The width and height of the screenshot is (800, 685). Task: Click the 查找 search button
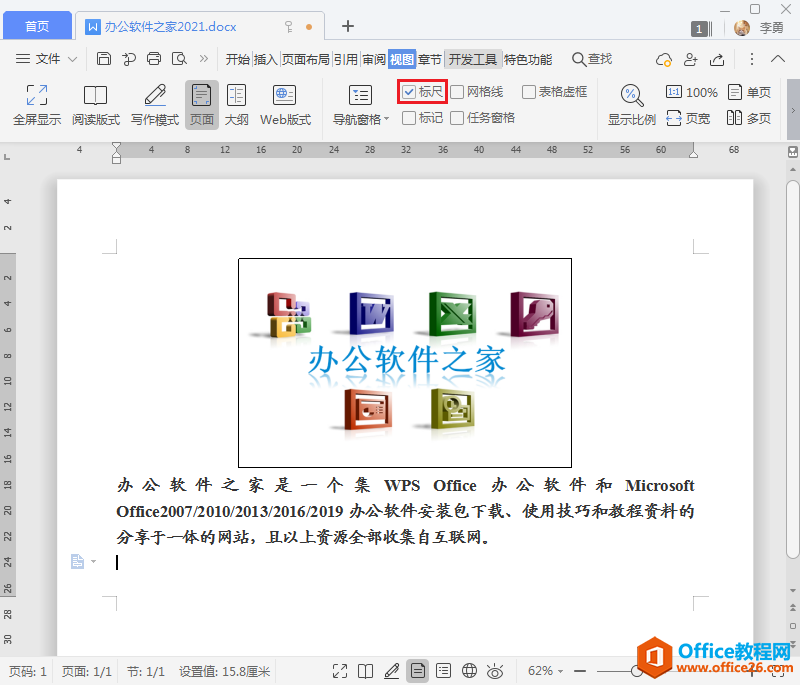point(591,59)
